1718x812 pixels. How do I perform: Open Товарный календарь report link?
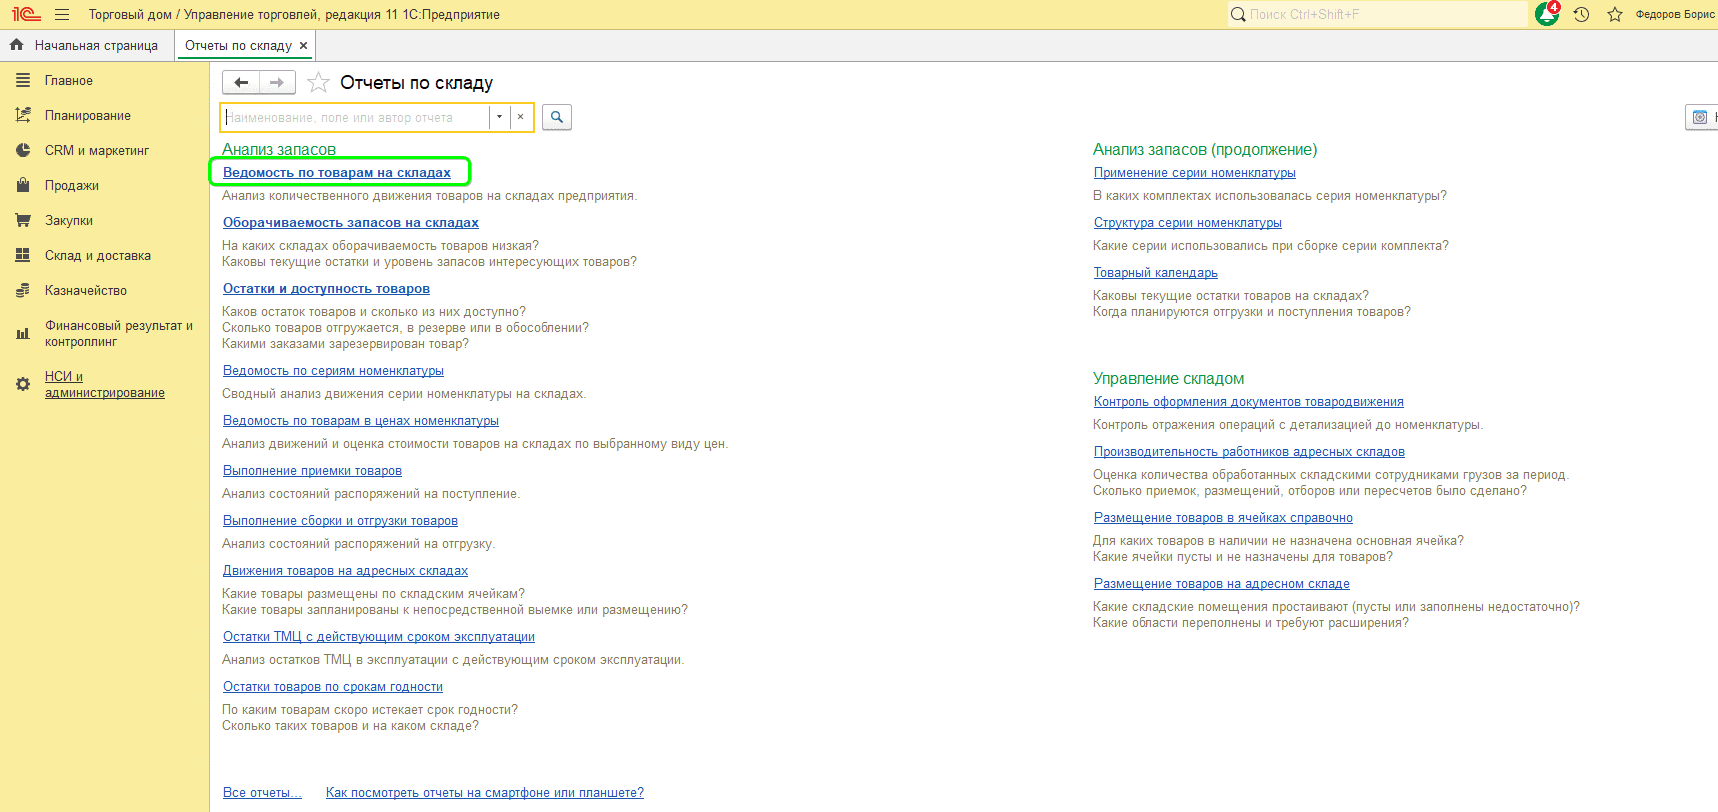1155,273
